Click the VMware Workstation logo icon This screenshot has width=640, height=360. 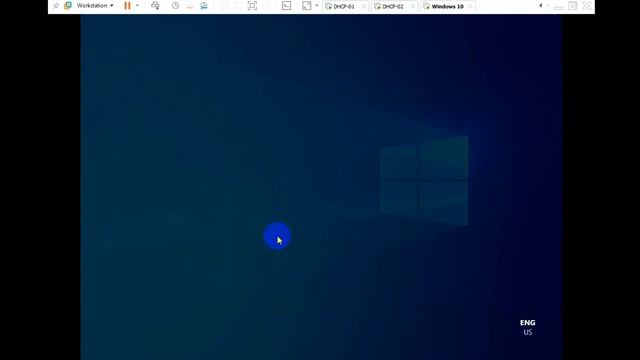tap(68, 6)
